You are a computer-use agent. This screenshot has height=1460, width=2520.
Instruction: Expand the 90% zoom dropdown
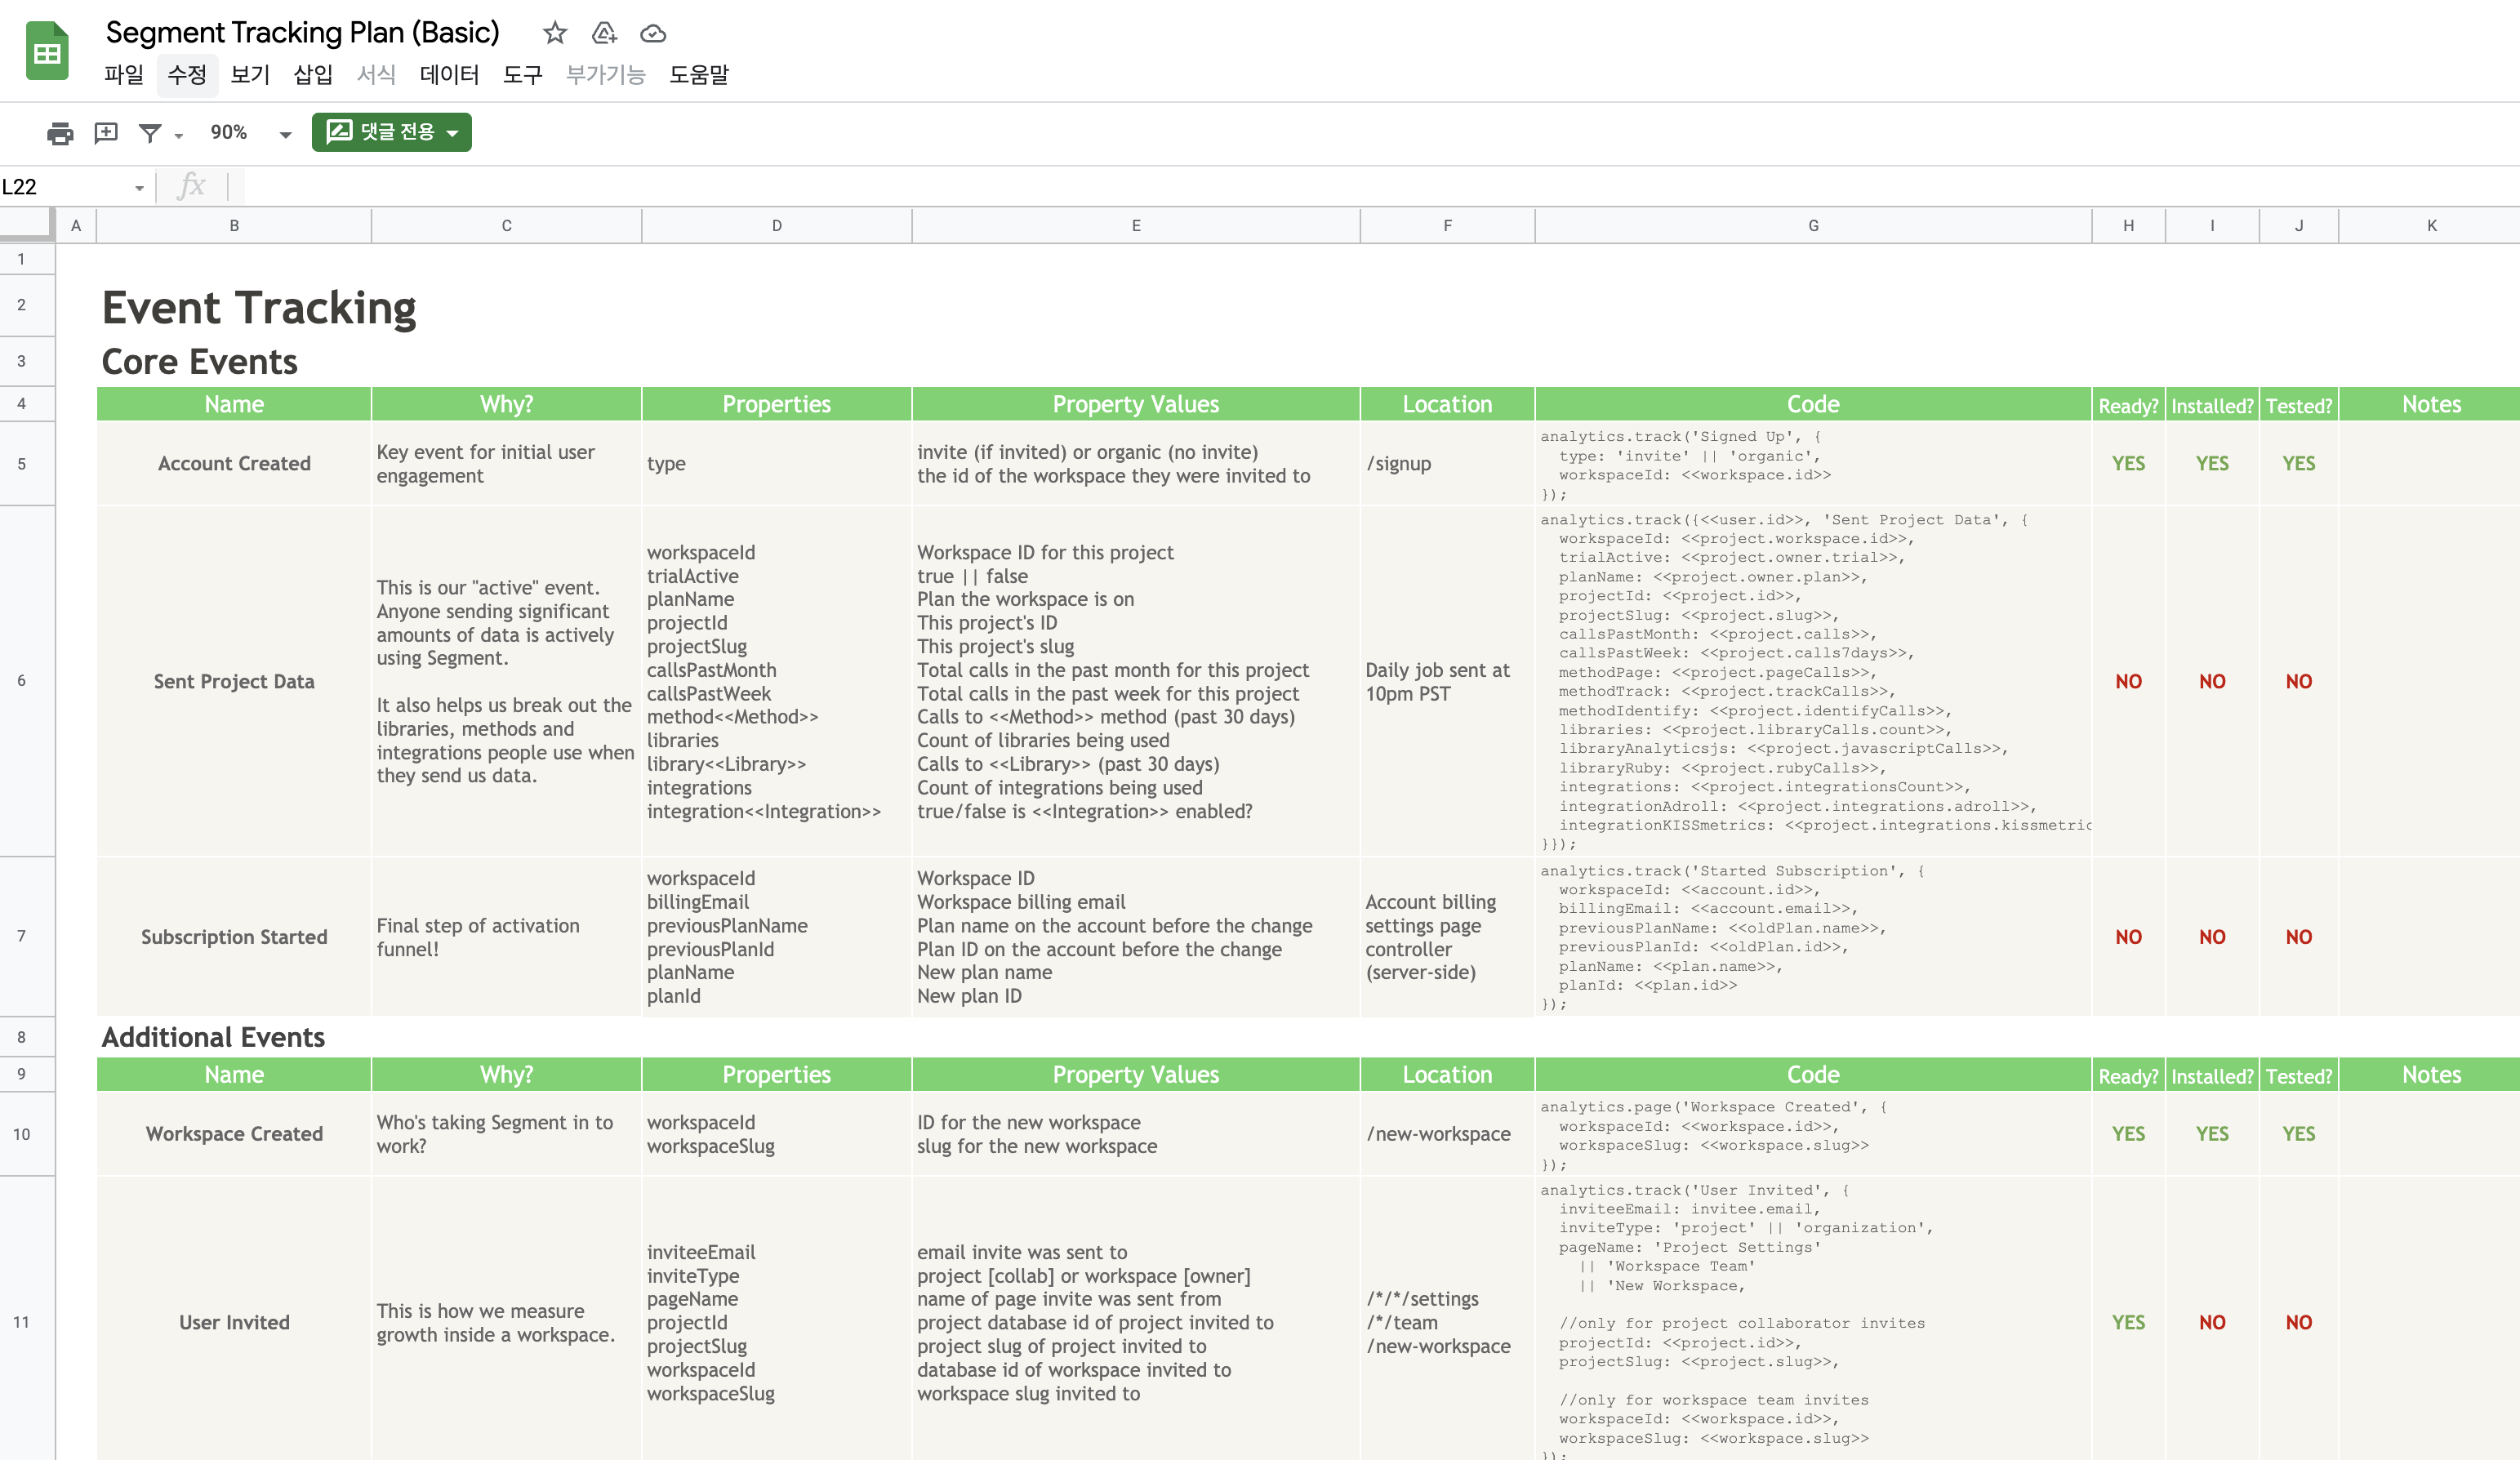pyautogui.click(x=285, y=134)
